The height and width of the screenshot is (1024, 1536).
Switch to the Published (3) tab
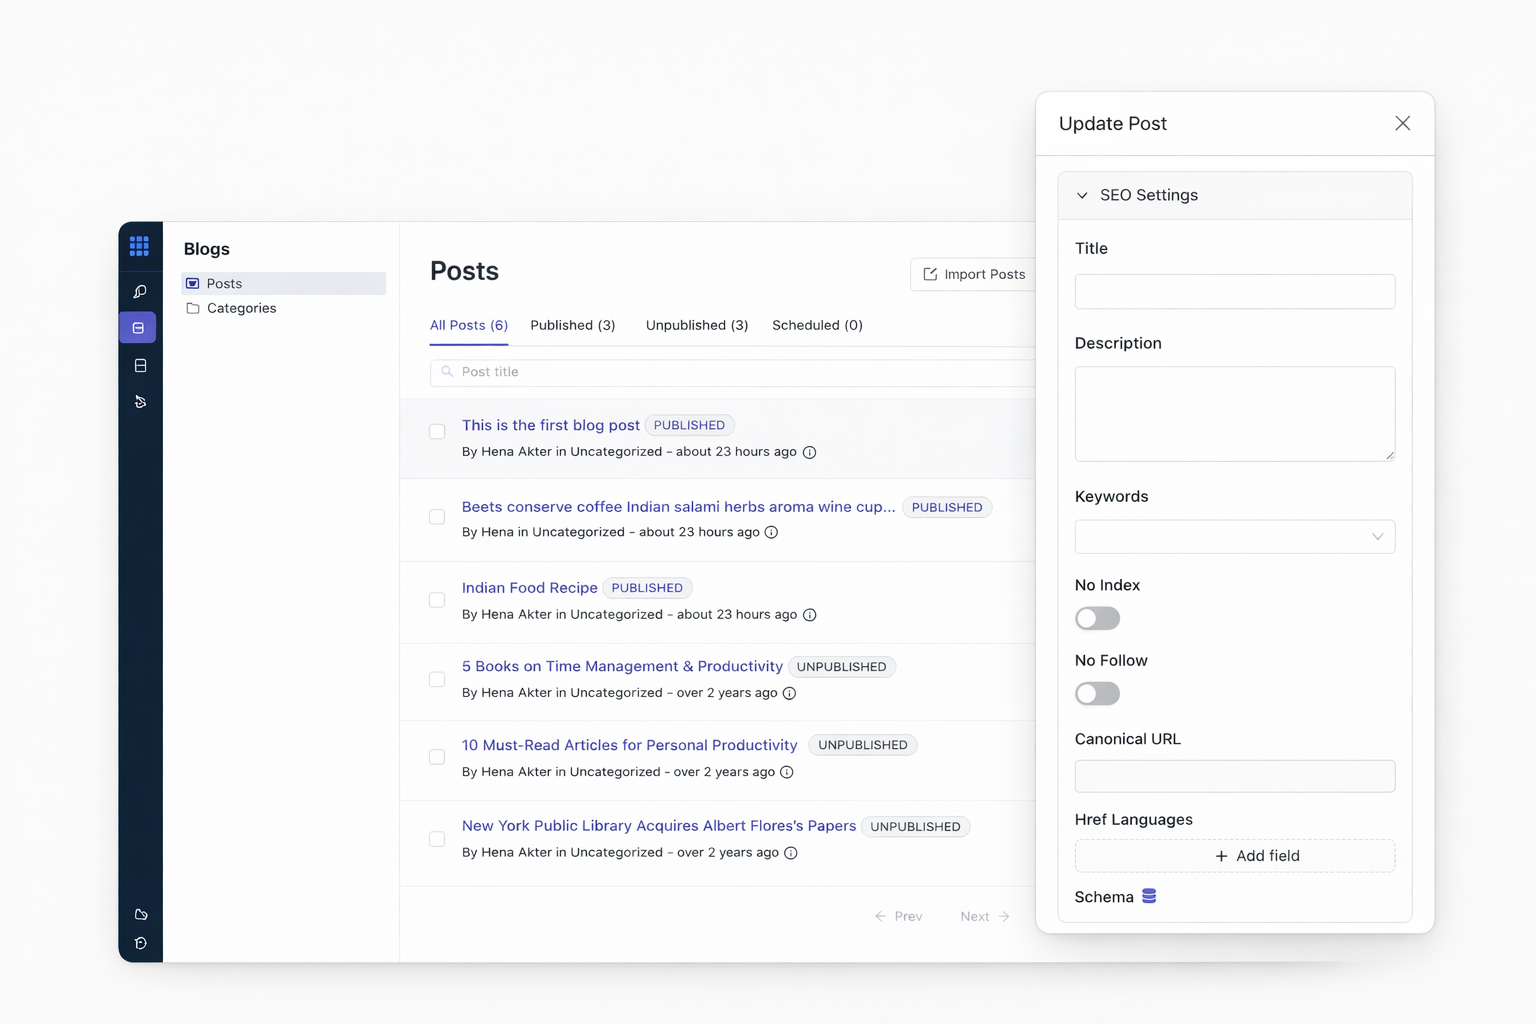[572, 325]
